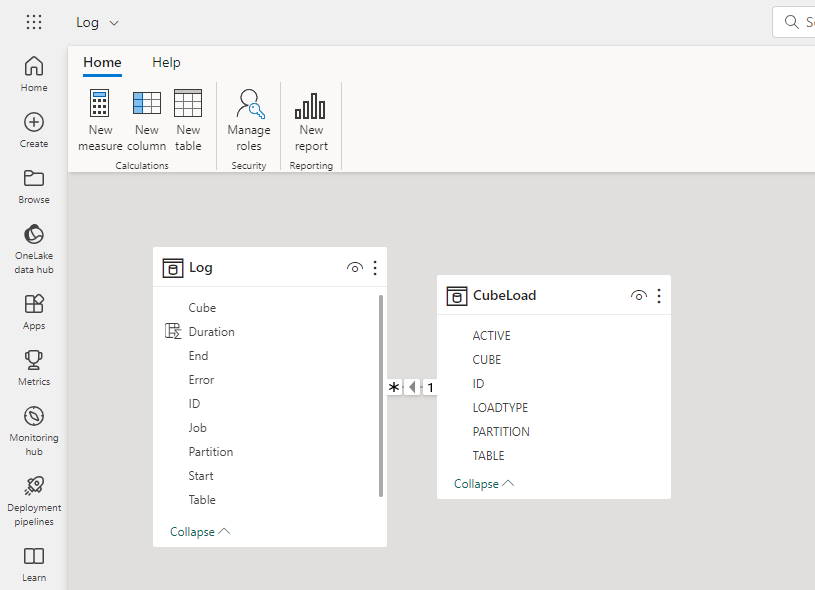Select the Partition field in Log
This screenshot has height=590, width=815.
coord(211,452)
